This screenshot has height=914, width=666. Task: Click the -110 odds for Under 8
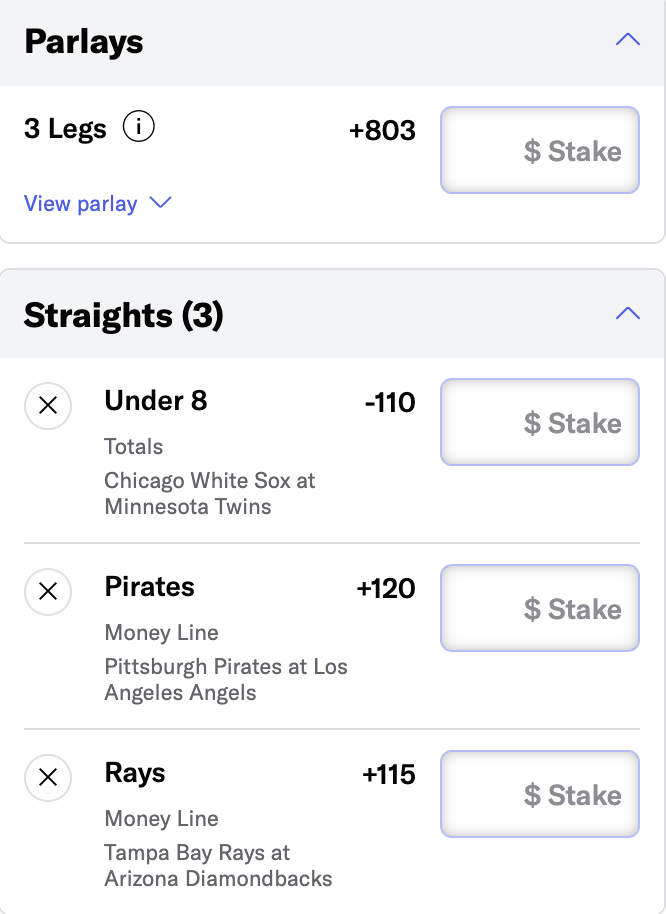pos(389,403)
